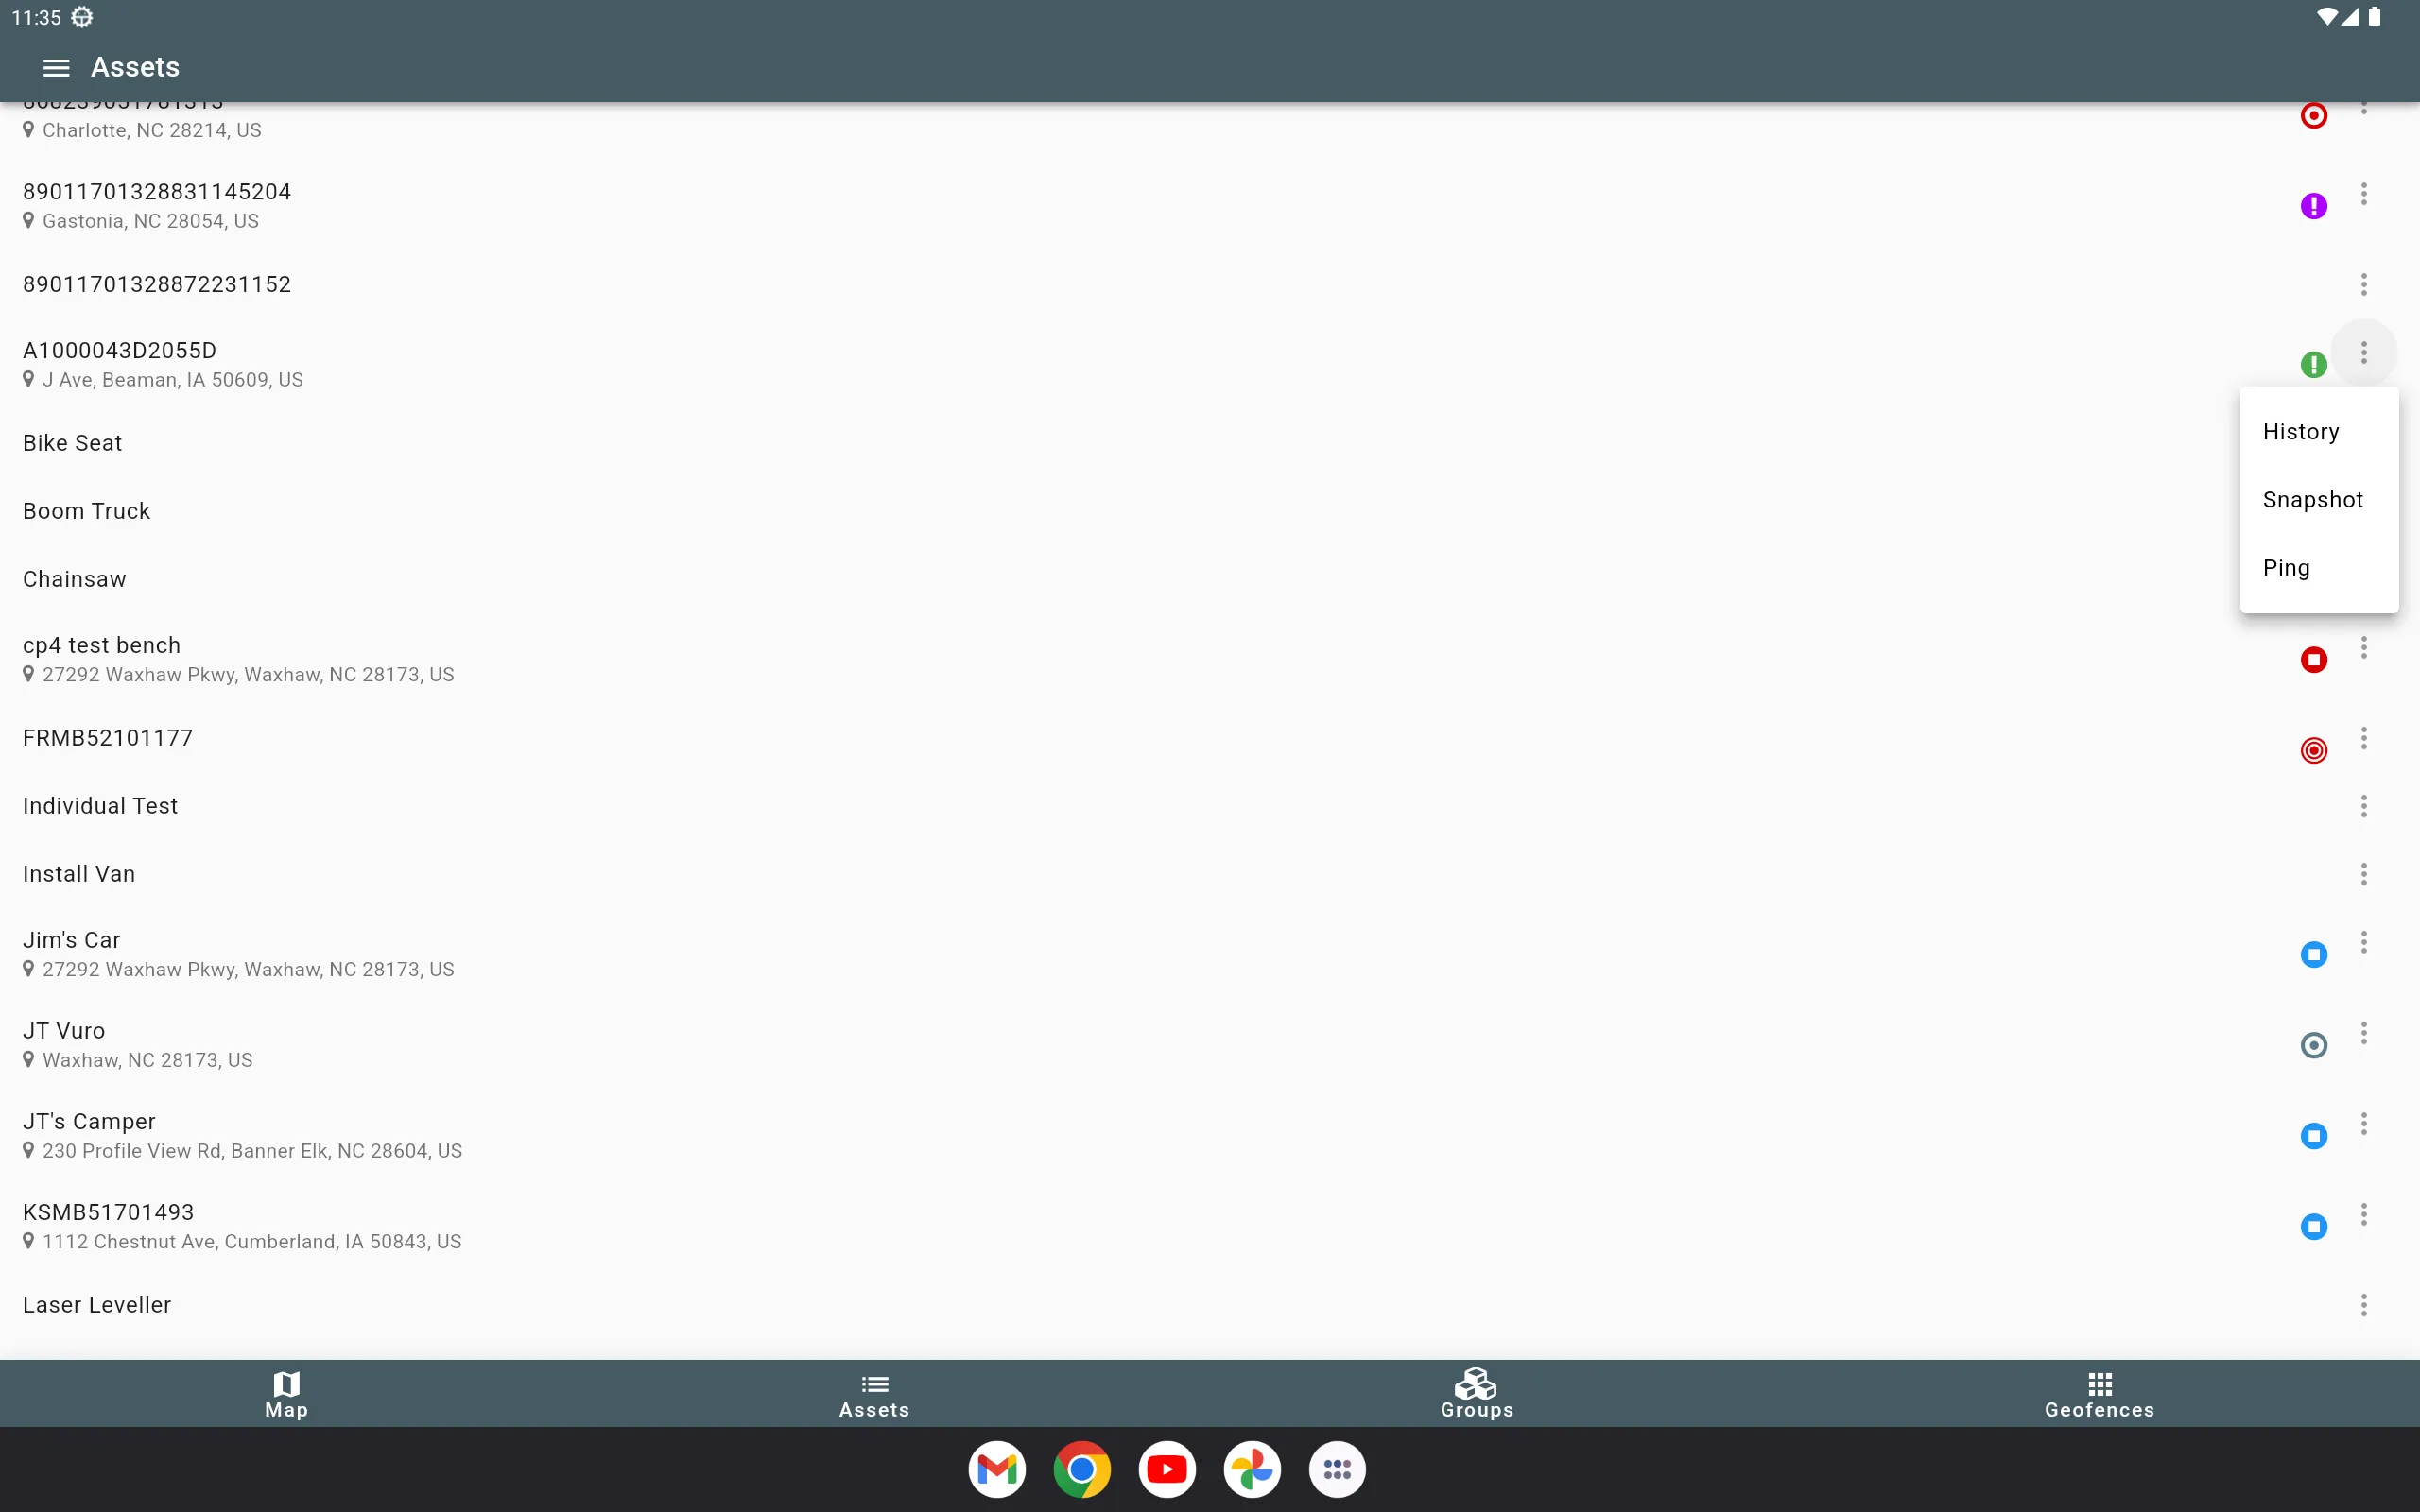Click the blue status icon for Jim's Car

(x=2314, y=953)
